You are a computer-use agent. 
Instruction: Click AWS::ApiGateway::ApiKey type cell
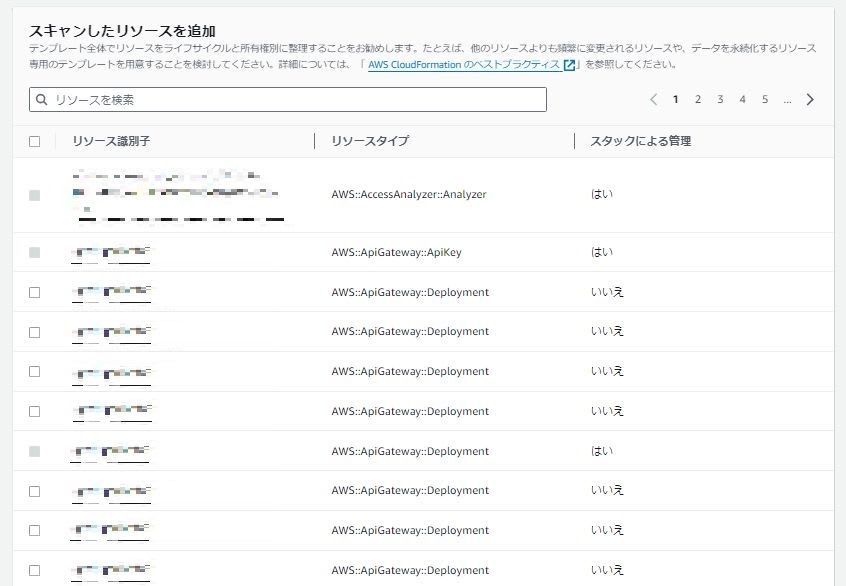click(397, 252)
